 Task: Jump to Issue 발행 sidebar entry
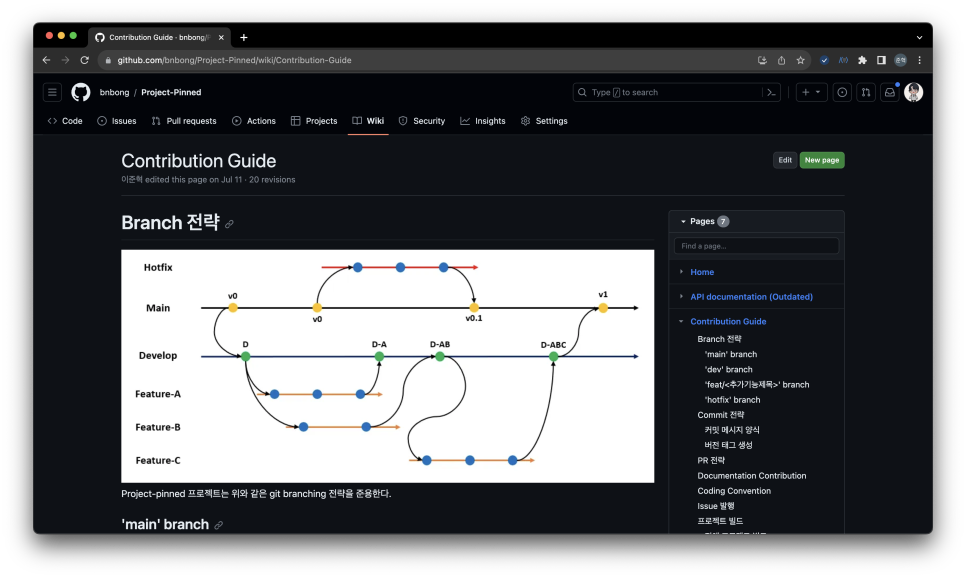click(x=716, y=506)
